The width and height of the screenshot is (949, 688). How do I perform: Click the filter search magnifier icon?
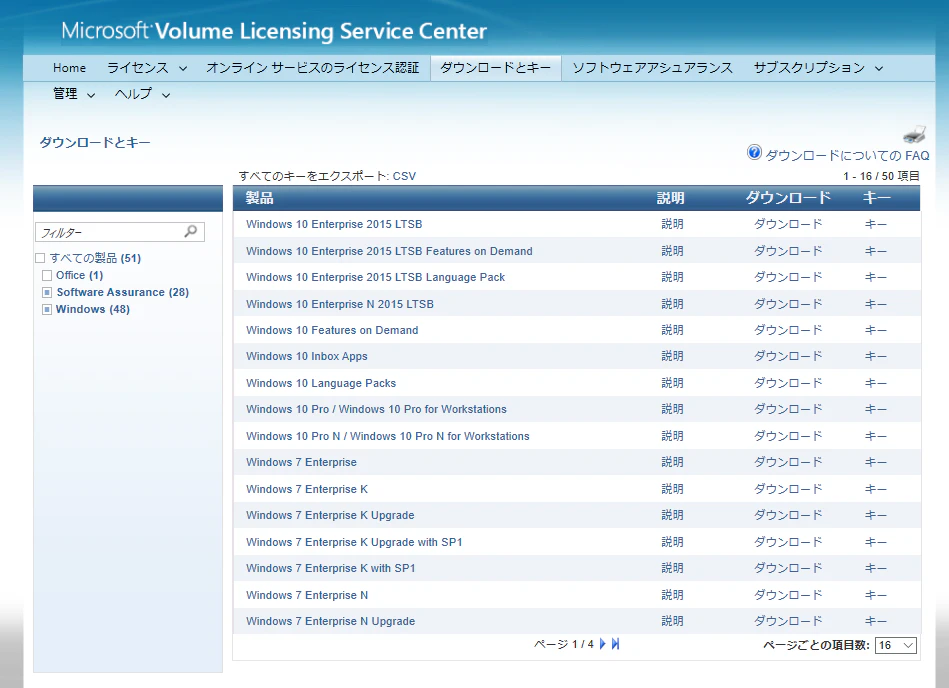(x=191, y=231)
